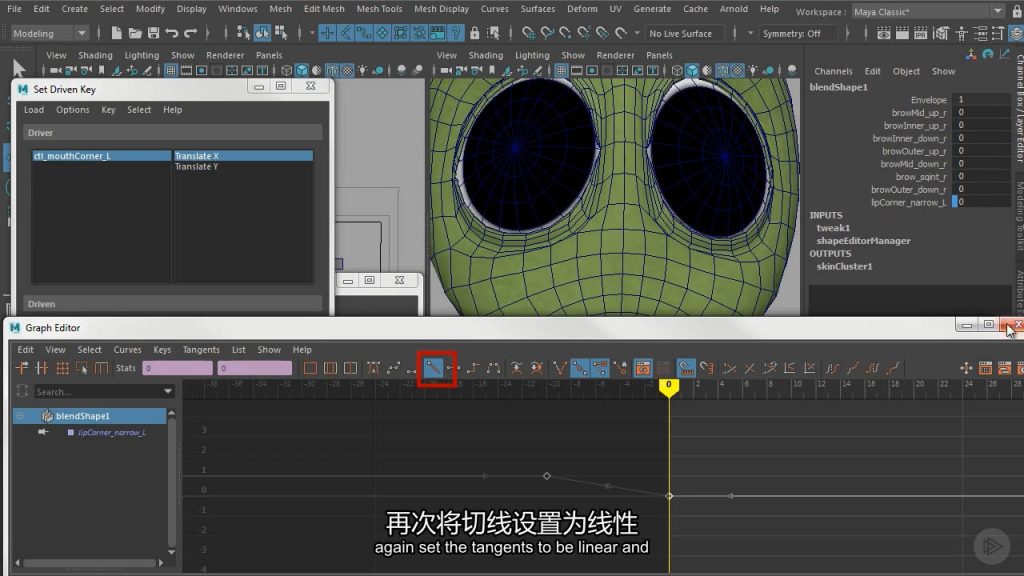
Task: Select ctl_mouthCorner_L in Driver list
Action: click(101, 156)
